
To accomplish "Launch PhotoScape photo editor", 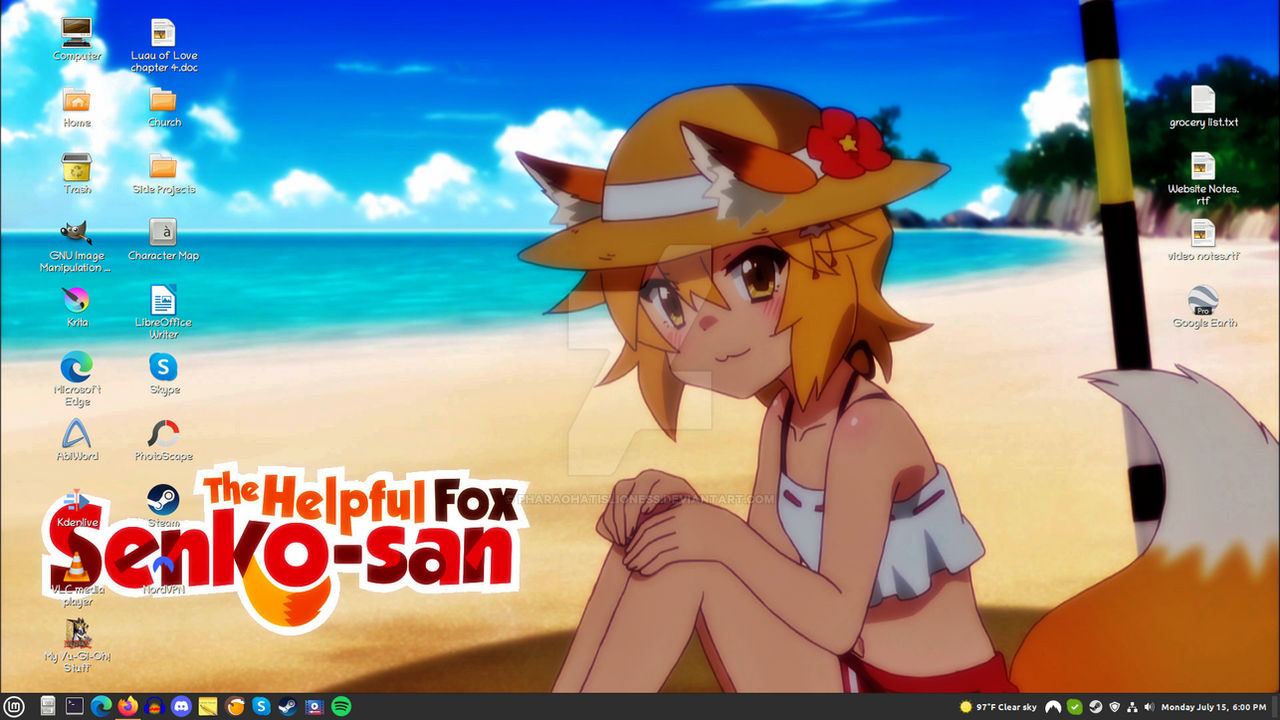I will coord(162,432).
